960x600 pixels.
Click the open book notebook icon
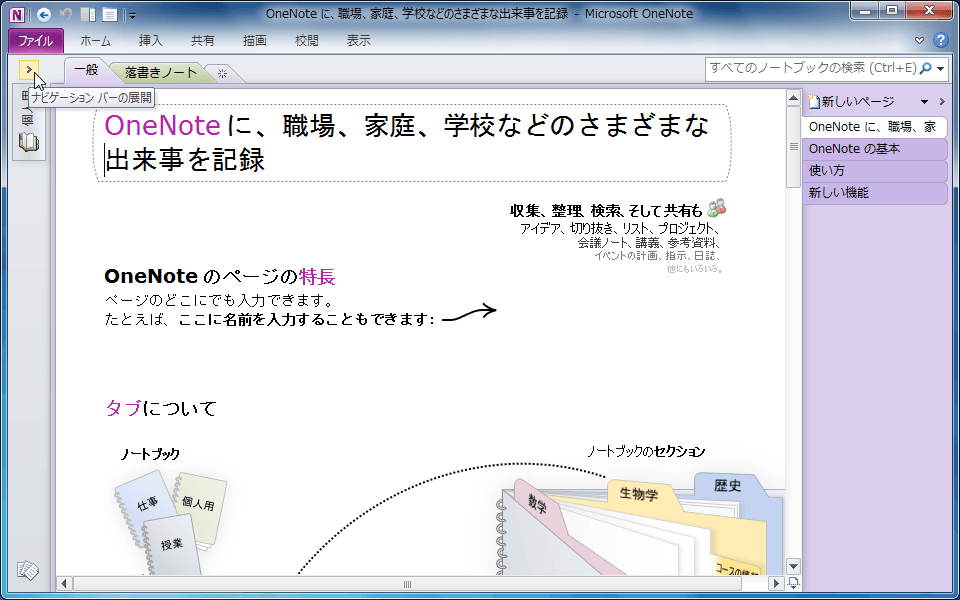click(x=28, y=143)
